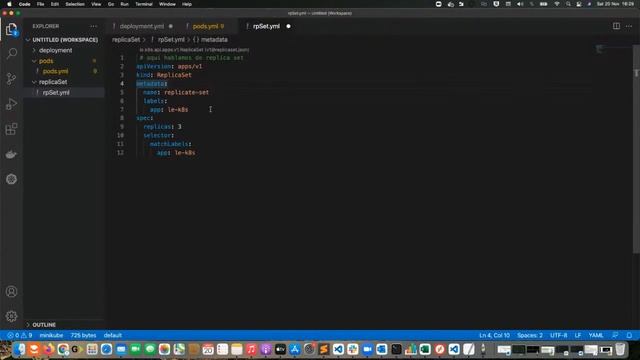
Task: Click the feedback icon in status bar
Action: pos(615,335)
